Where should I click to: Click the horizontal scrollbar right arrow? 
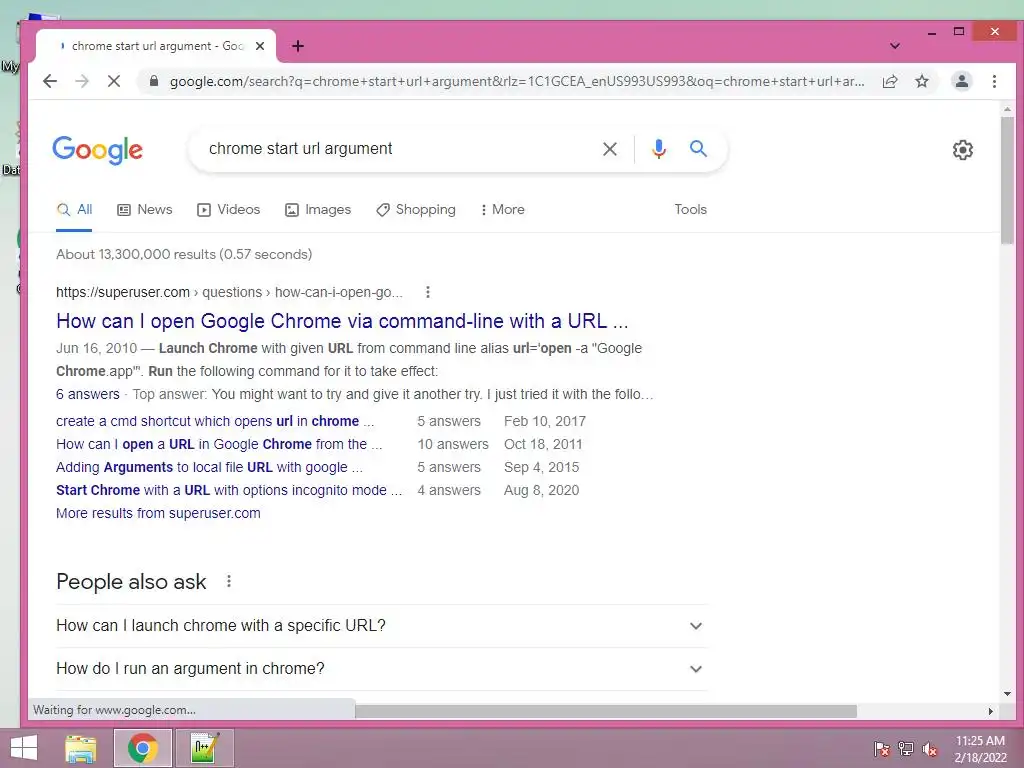[x=991, y=711]
